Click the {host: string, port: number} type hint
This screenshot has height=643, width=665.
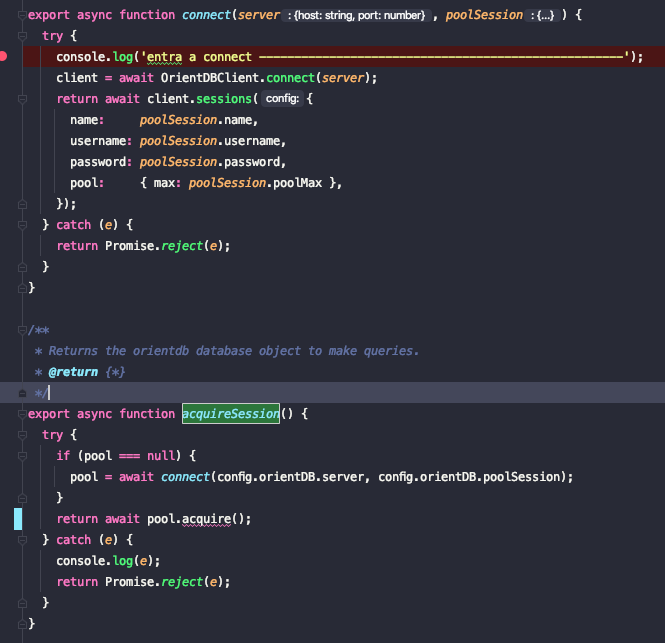[356, 16]
